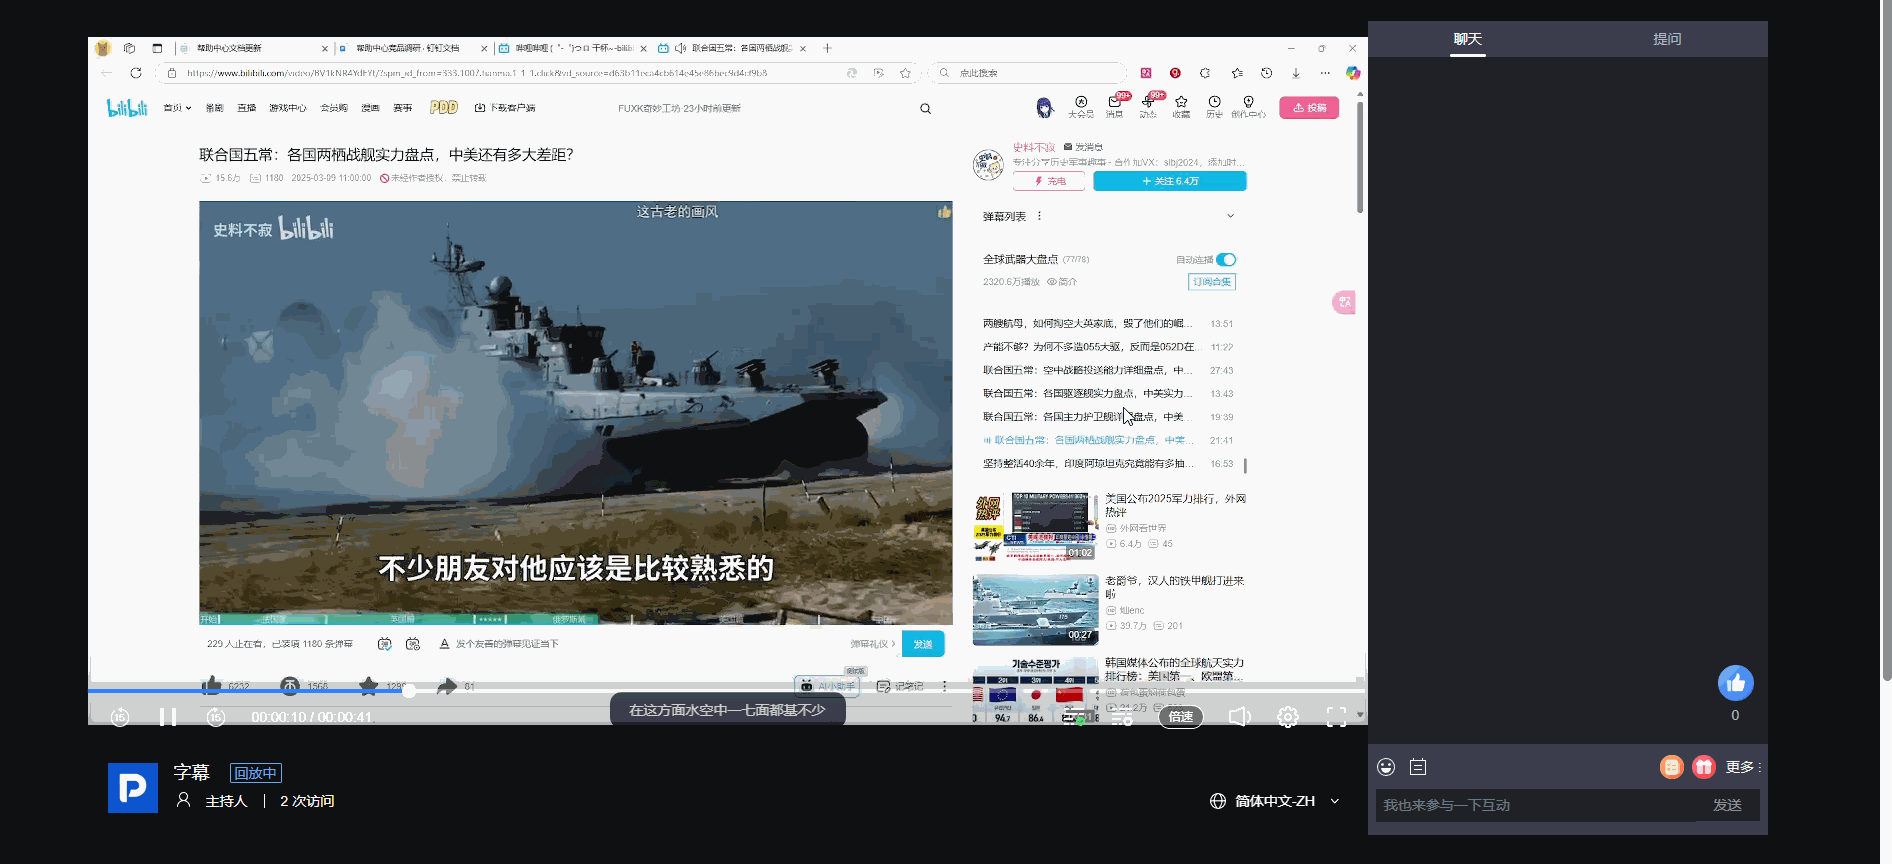Viewport: 1892px width, 864px height.
Task: Open the 弹幕列表 three-dot menu
Action: (1040, 216)
